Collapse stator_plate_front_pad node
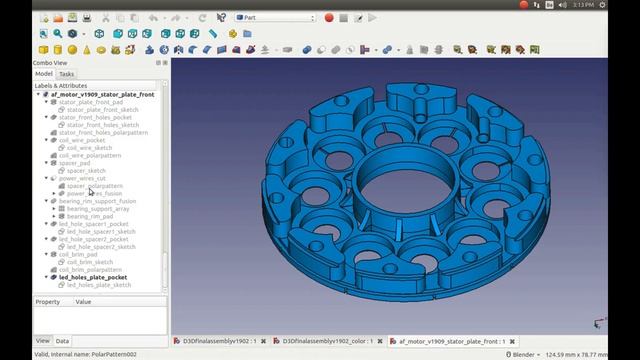The width and height of the screenshot is (640, 360). point(46,102)
